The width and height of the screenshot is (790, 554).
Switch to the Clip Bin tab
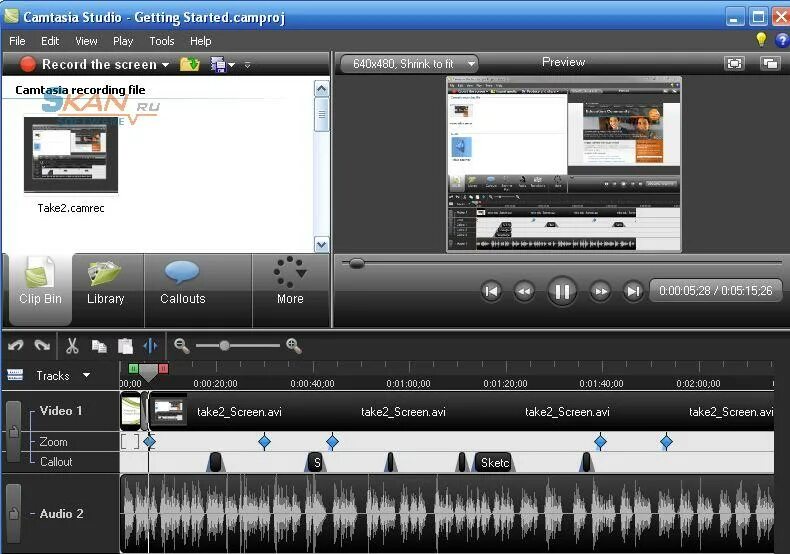pos(40,289)
